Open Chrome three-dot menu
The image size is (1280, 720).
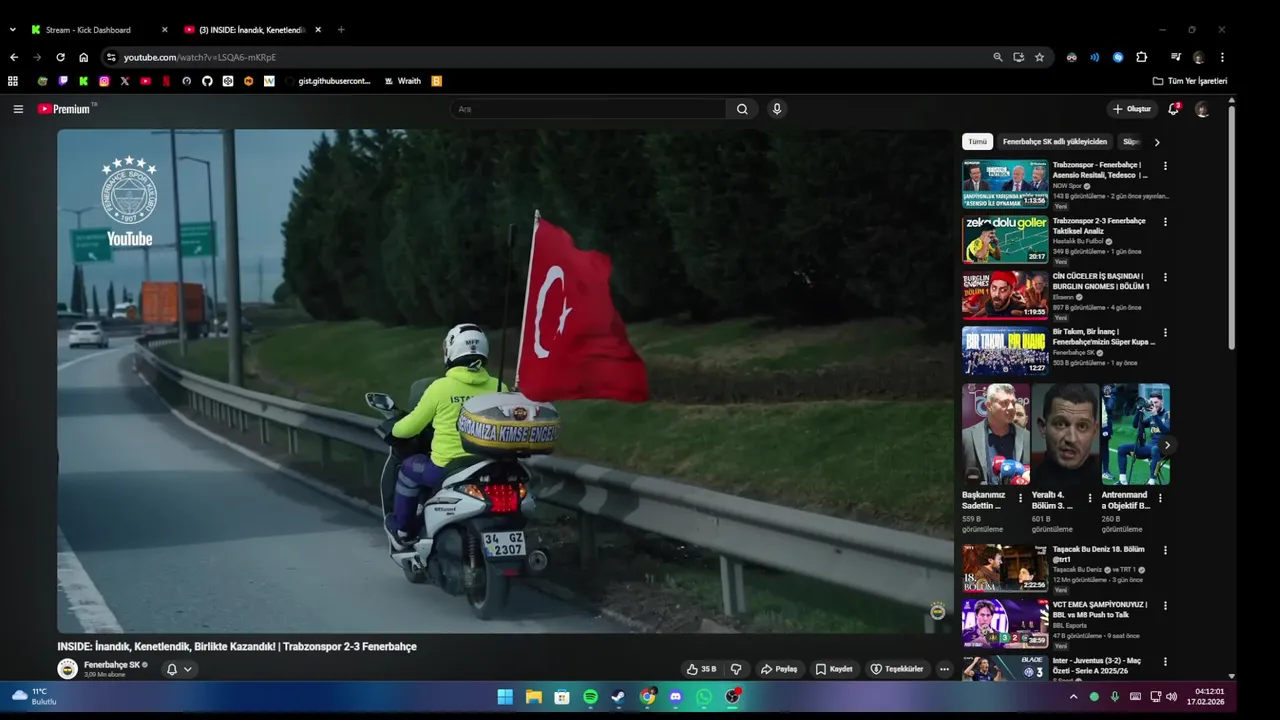(1222, 57)
